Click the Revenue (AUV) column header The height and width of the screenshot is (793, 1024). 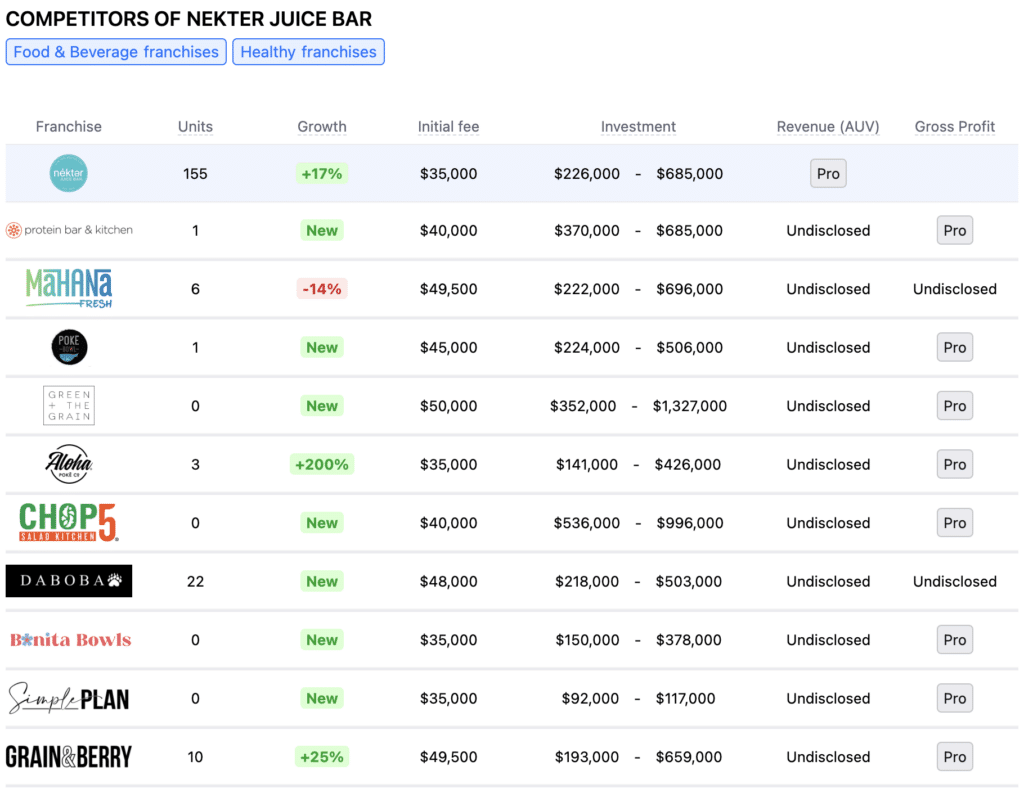pyautogui.click(x=828, y=126)
